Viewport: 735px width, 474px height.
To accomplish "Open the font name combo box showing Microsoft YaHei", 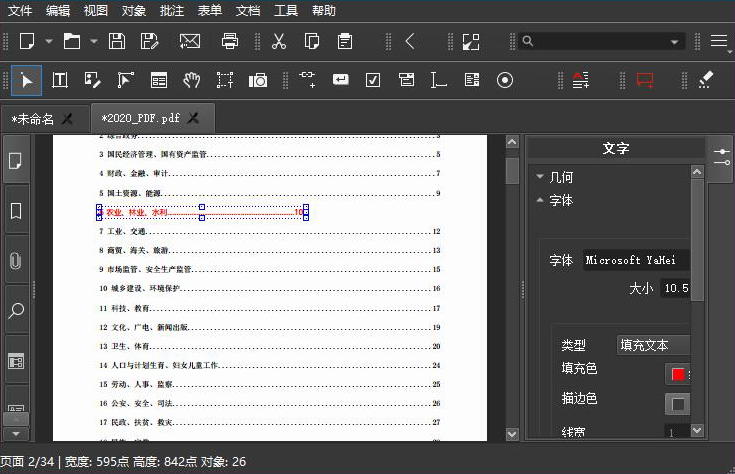I will pos(636,260).
